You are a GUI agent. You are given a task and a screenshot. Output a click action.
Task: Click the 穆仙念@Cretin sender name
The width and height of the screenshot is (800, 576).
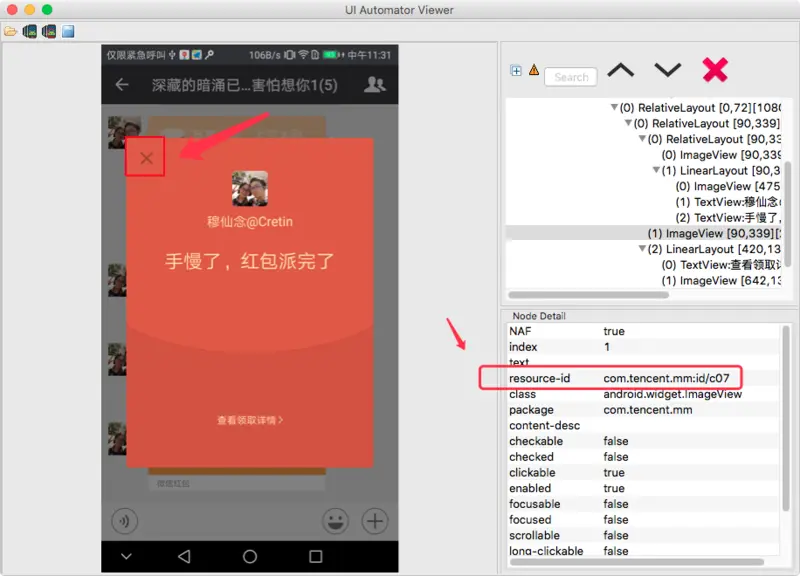(x=249, y=221)
